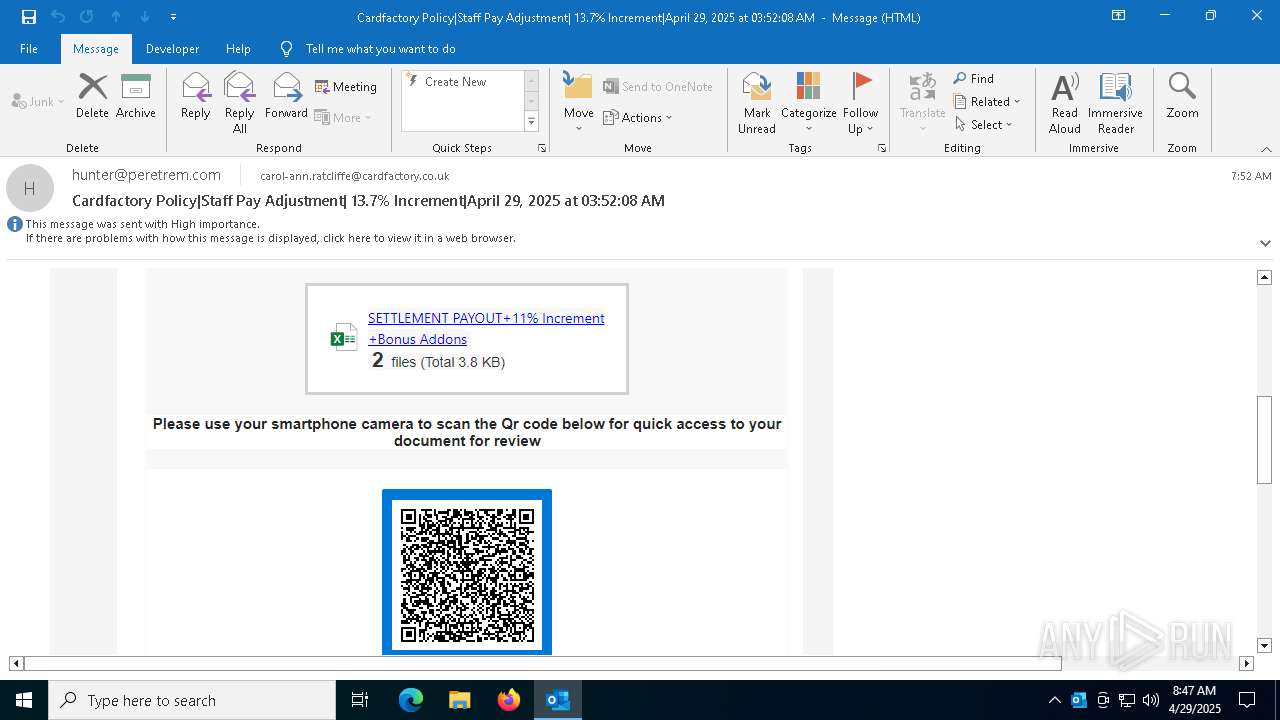Click info bar to view in browser
Image resolution: width=1280 pixels, height=720 pixels.
(x=270, y=238)
